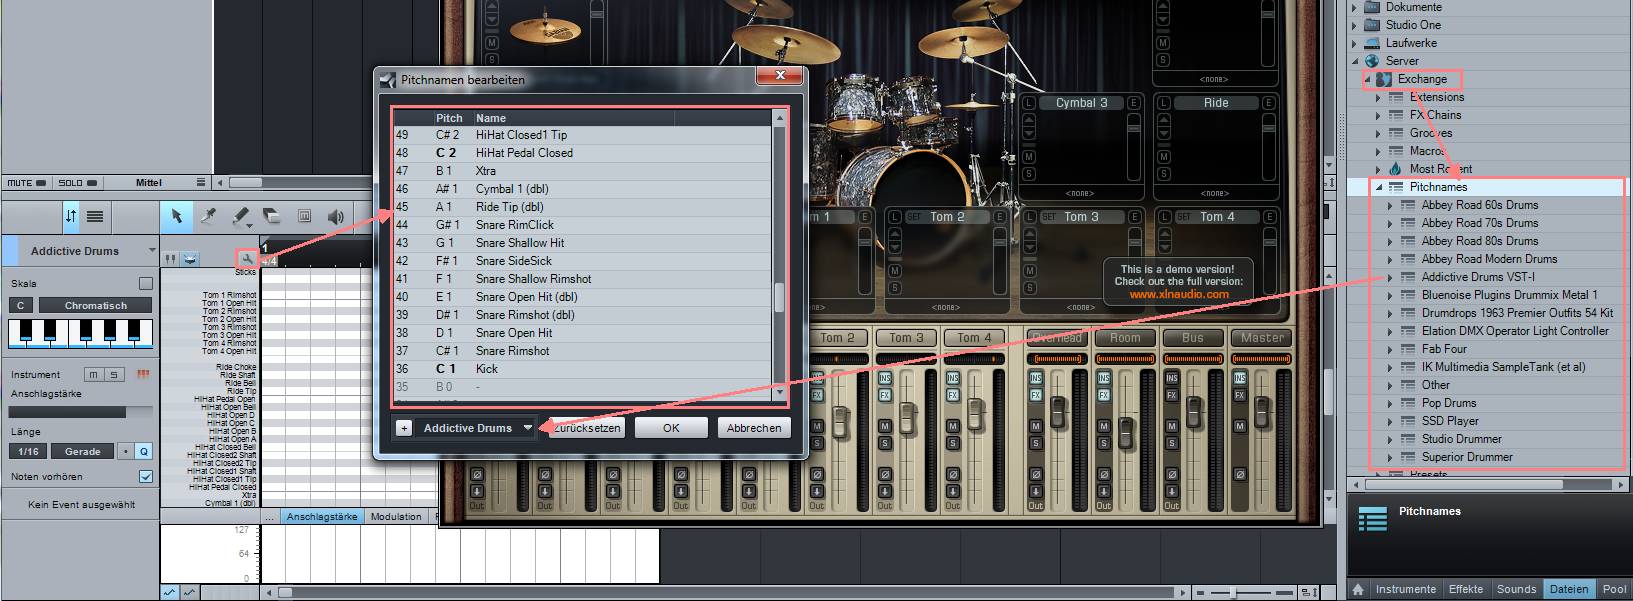Choose the pencil draw tool
The height and width of the screenshot is (601, 1633).
pos(241,216)
